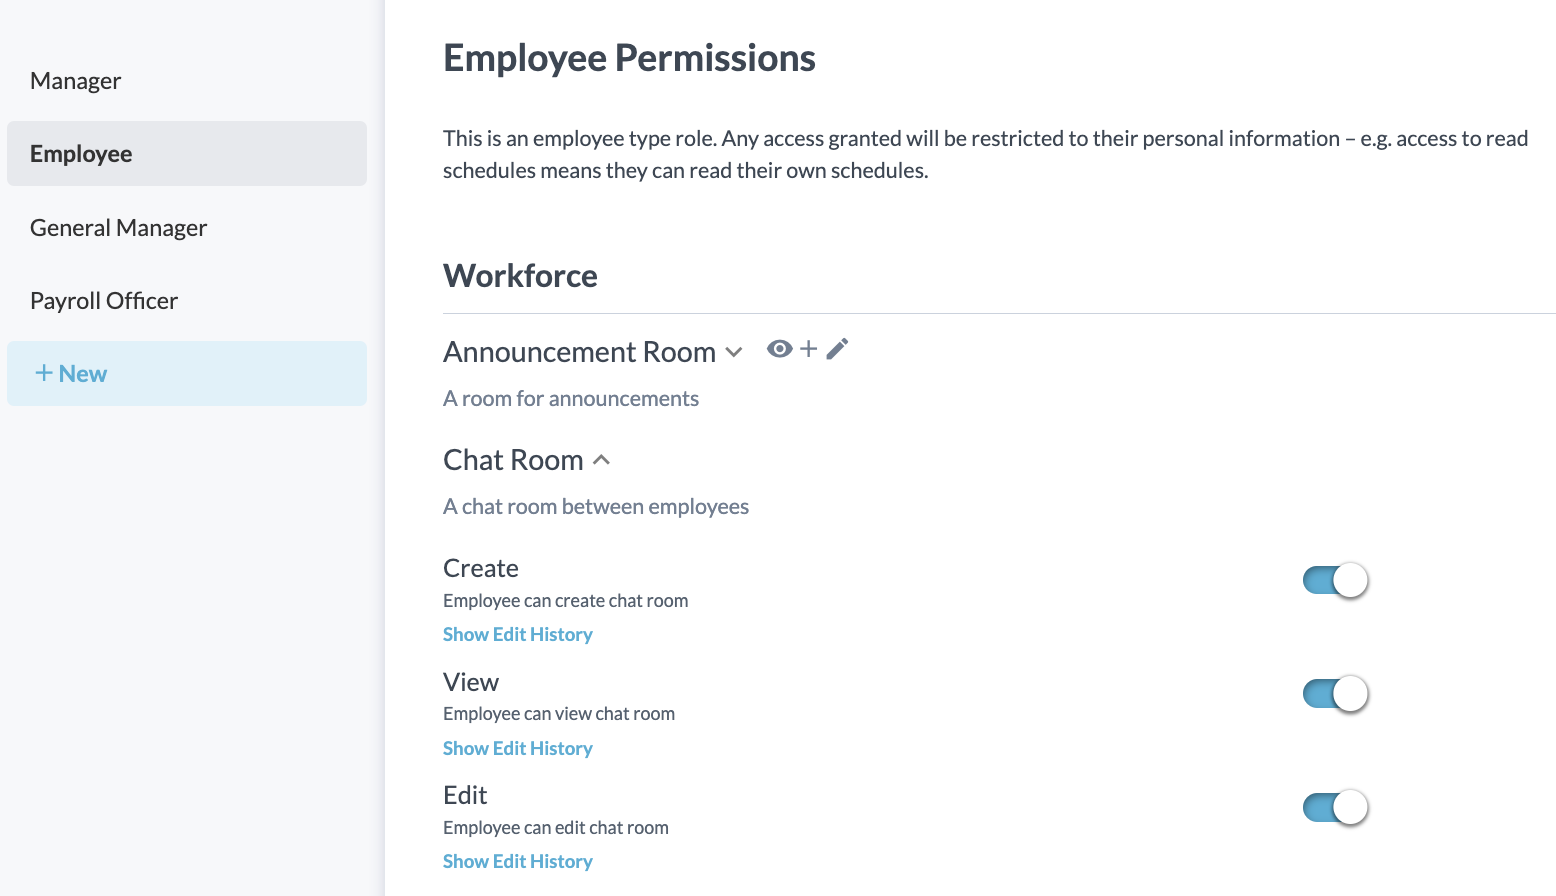
Task: Click the Workforce section heading
Action: point(520,276)
